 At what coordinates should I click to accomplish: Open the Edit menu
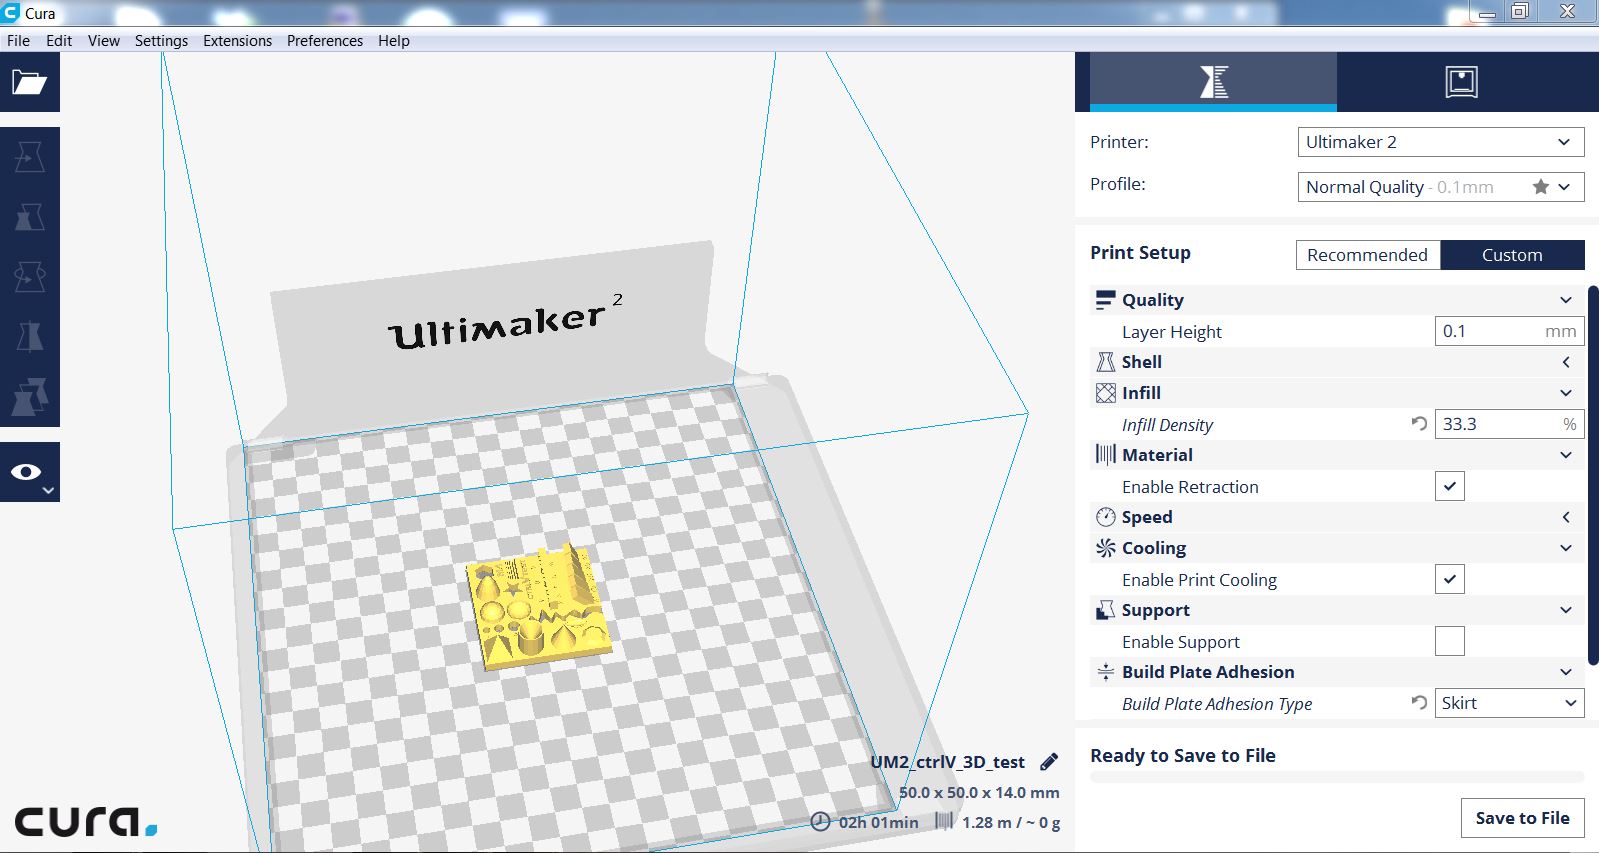click(59, 41)
